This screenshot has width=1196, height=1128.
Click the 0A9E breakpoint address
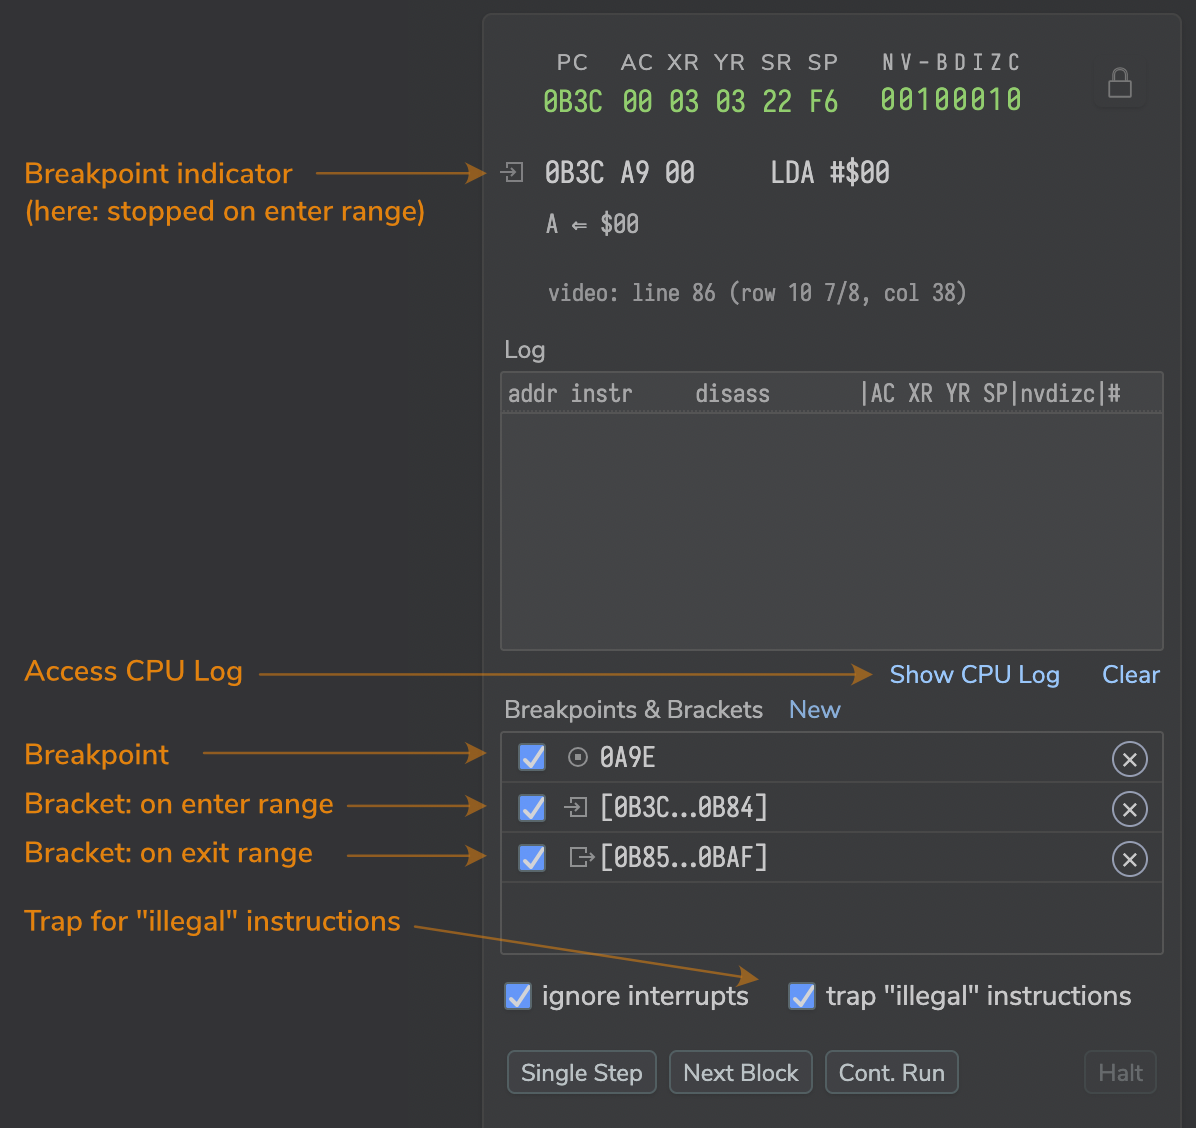point(627,757)
